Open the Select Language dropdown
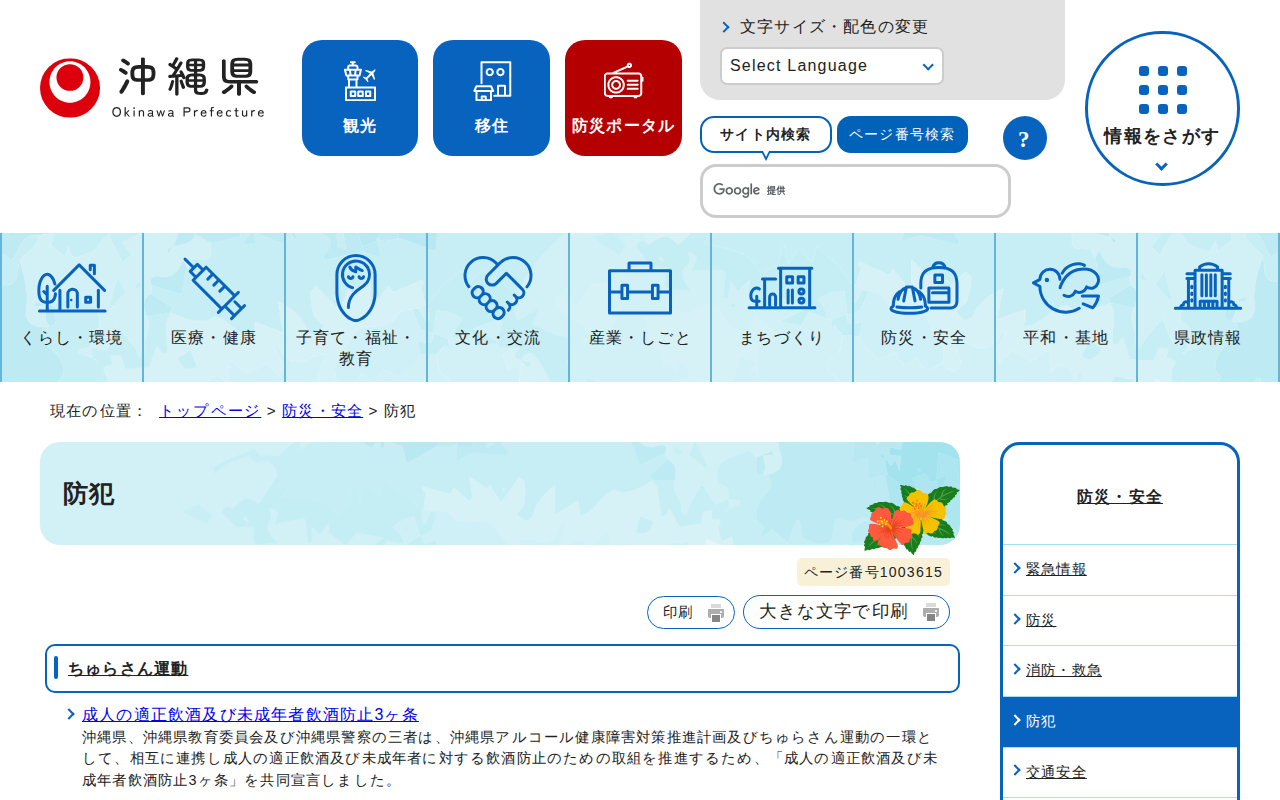Viewport: 1280px width, 800px height. 832,66
